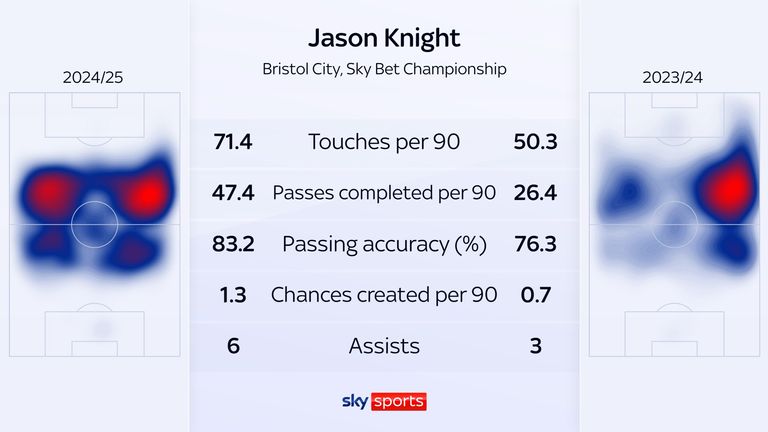This screenshot has height=432, width=768.
Task: Click the Assists row label
Action: coord(384,346)
